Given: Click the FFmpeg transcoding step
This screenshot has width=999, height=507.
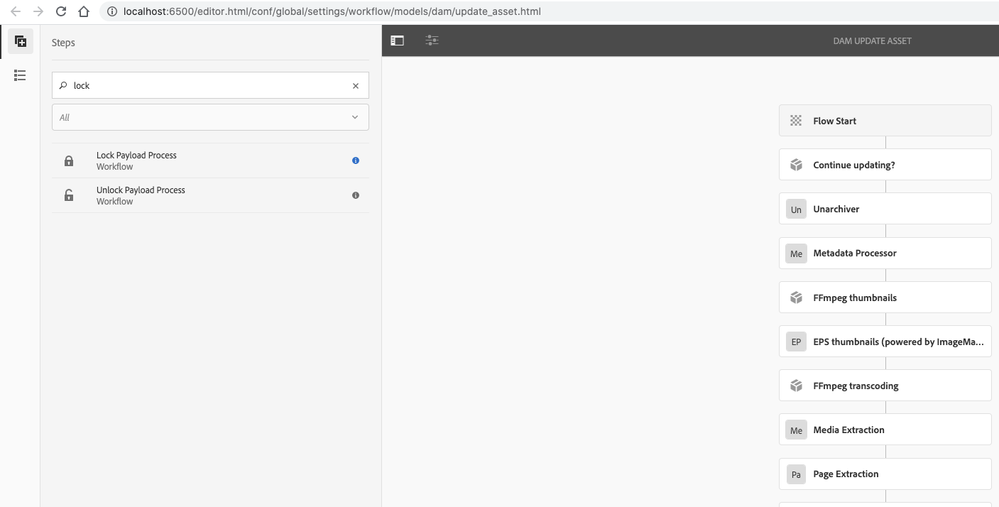Looking at the screenshot, I should click(x=885, y=386).
